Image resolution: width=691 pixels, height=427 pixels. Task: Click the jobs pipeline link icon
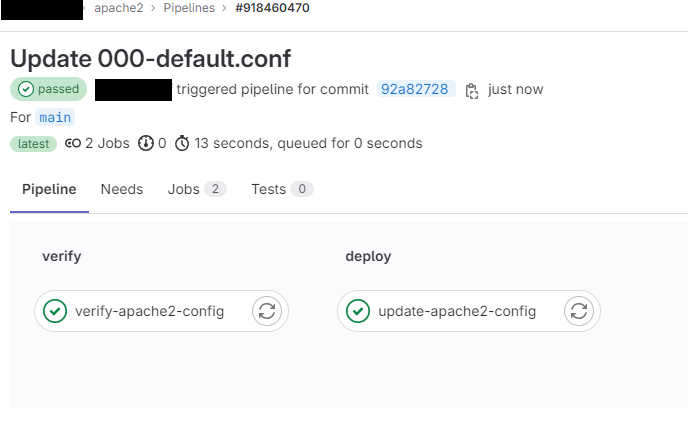click(73, 143)
